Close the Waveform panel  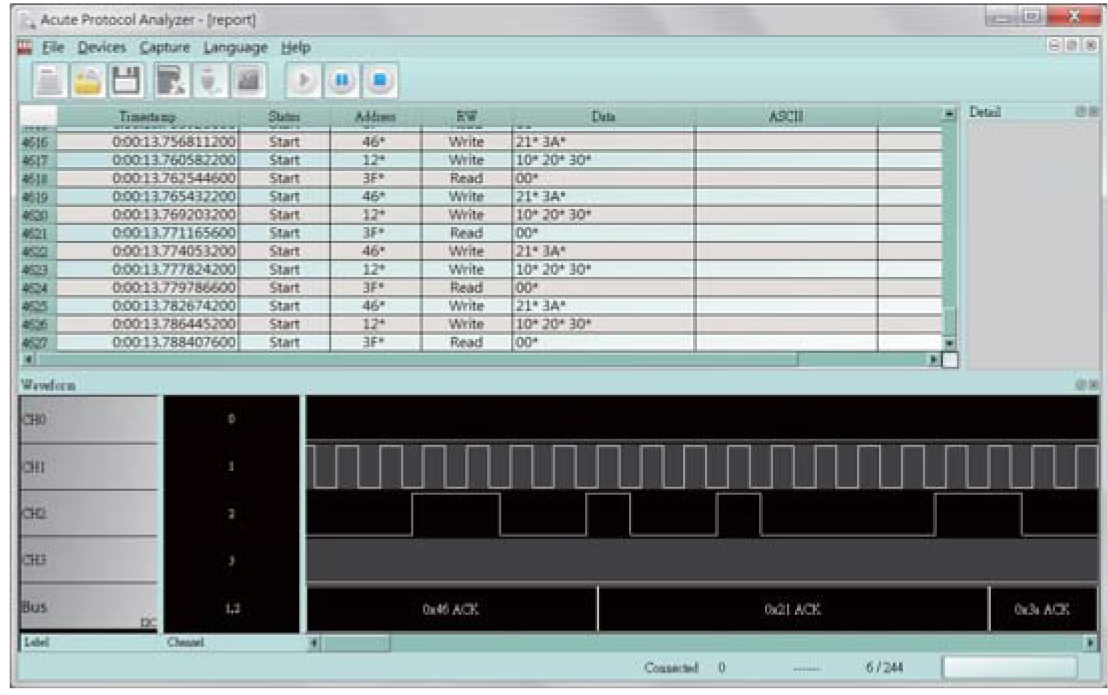click(1094, 385)
